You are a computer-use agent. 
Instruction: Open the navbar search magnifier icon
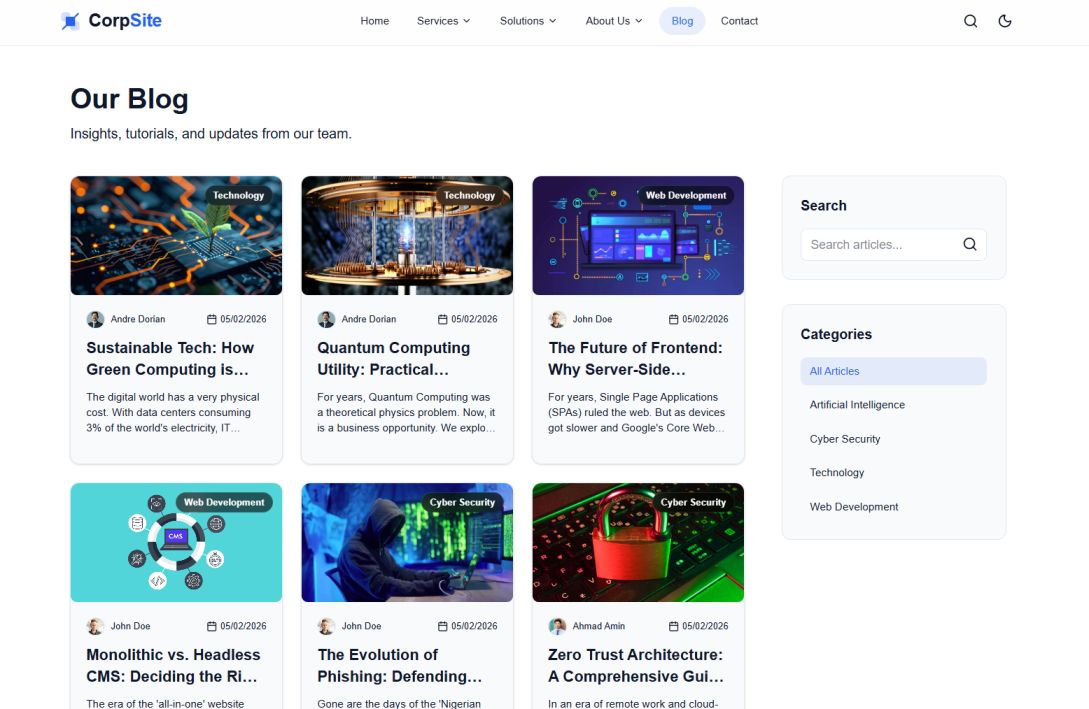click(970, 20)
